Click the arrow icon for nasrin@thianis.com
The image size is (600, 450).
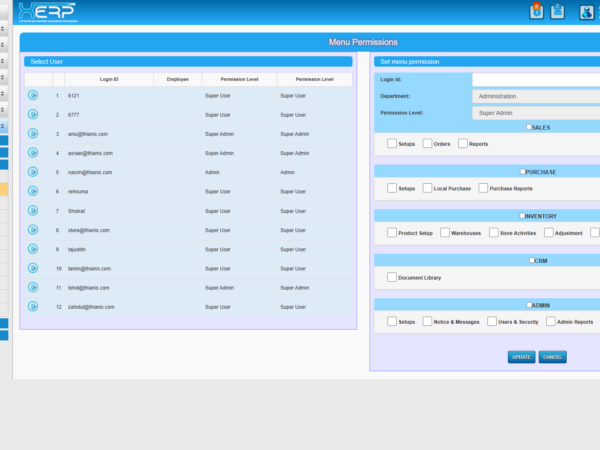33,172
